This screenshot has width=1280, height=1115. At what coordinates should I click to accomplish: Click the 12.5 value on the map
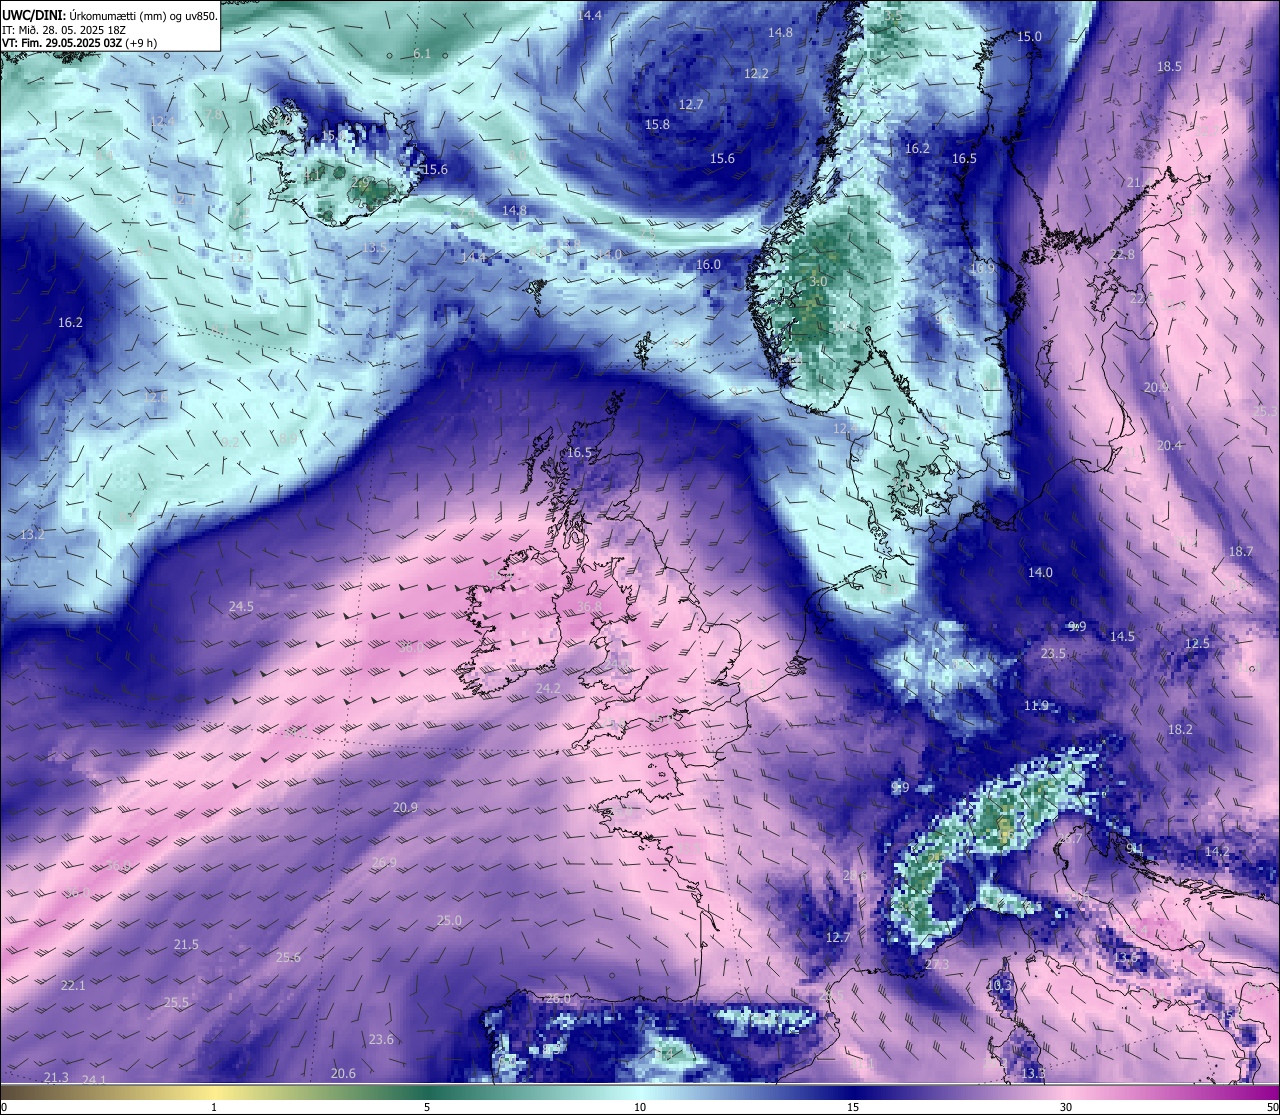(x=1197, y=643)
